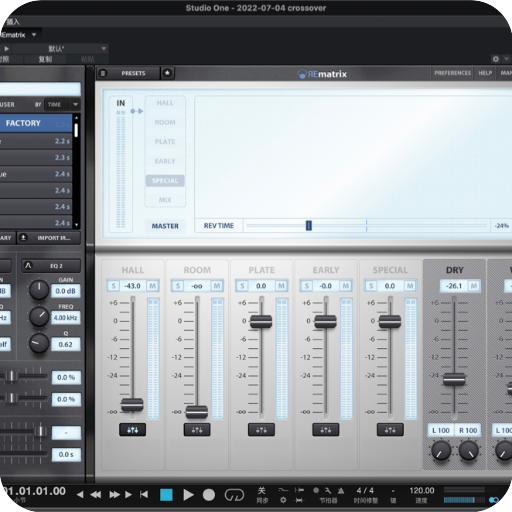Open EARLY channel settings sliders icon
This screenshot has height=512, width=512.
(326, 430)
